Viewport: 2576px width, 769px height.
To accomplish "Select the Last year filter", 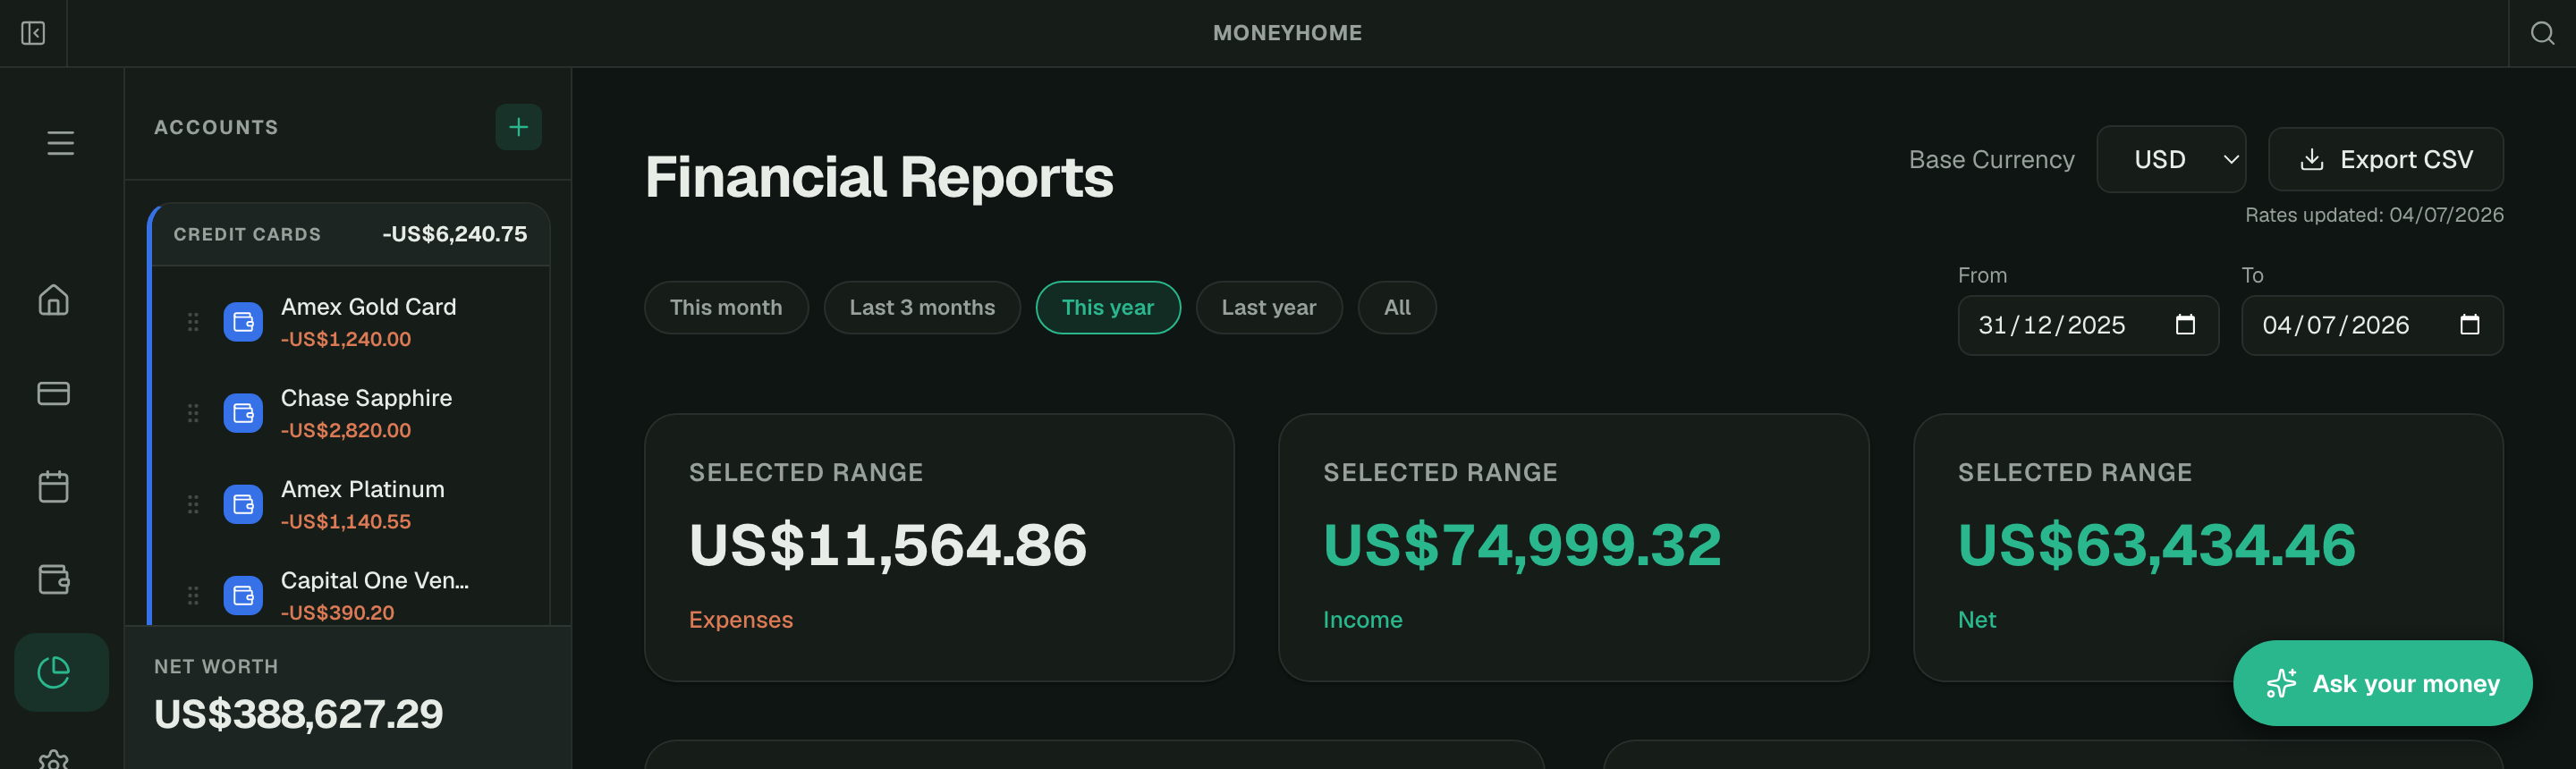I will [x=1269, y=307].
